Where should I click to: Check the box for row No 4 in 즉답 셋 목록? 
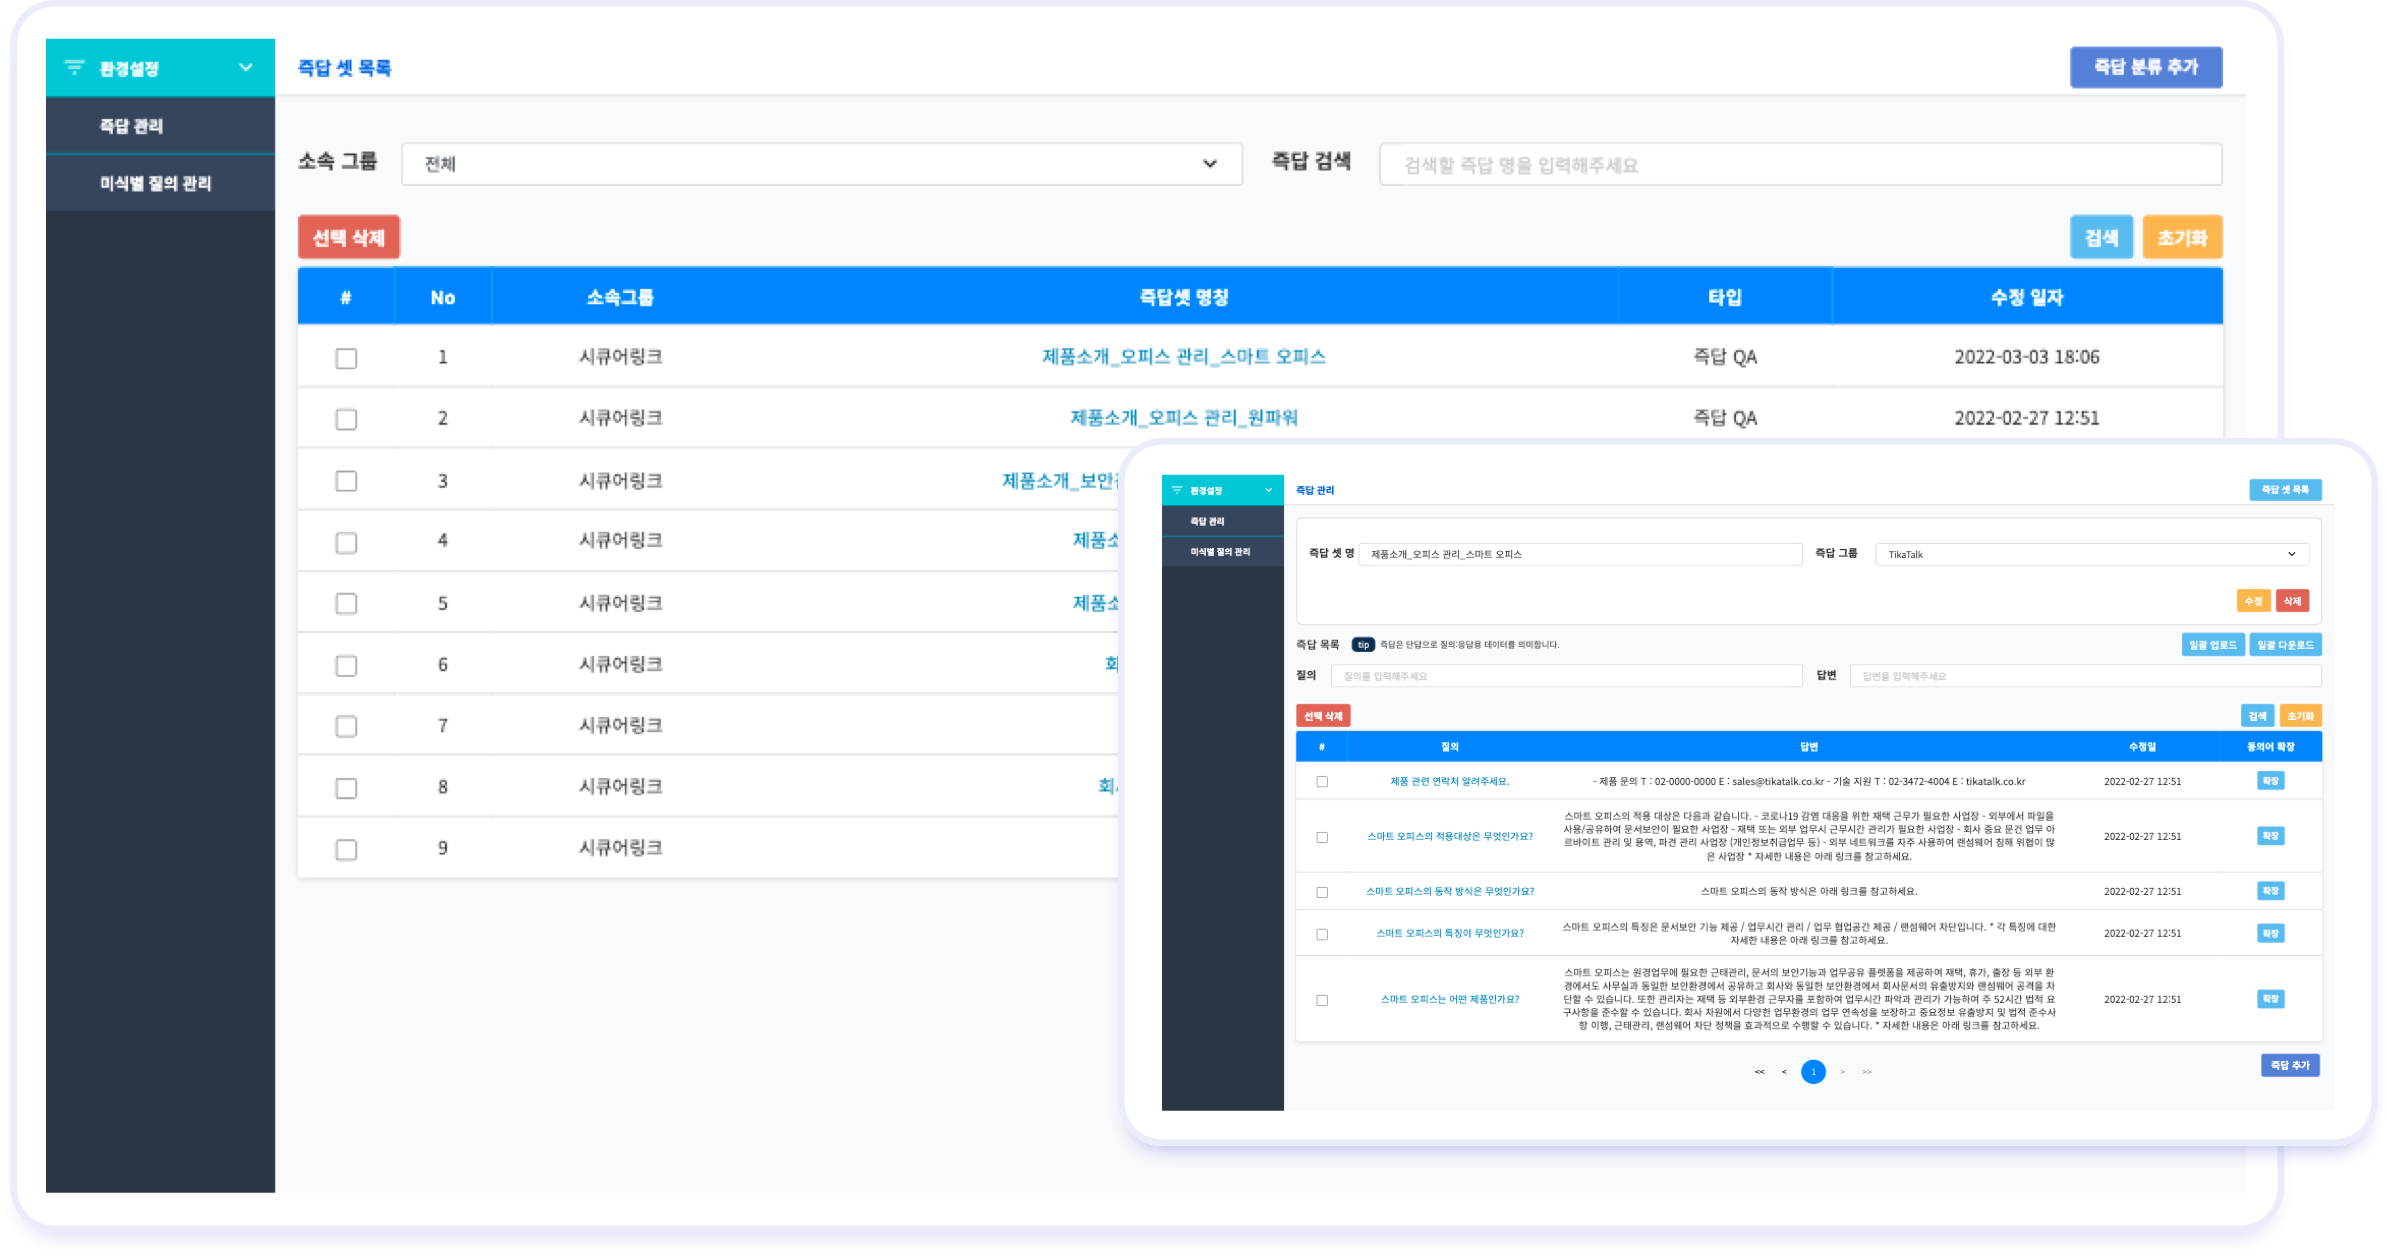pyautogui.click(x=346, y=542)
